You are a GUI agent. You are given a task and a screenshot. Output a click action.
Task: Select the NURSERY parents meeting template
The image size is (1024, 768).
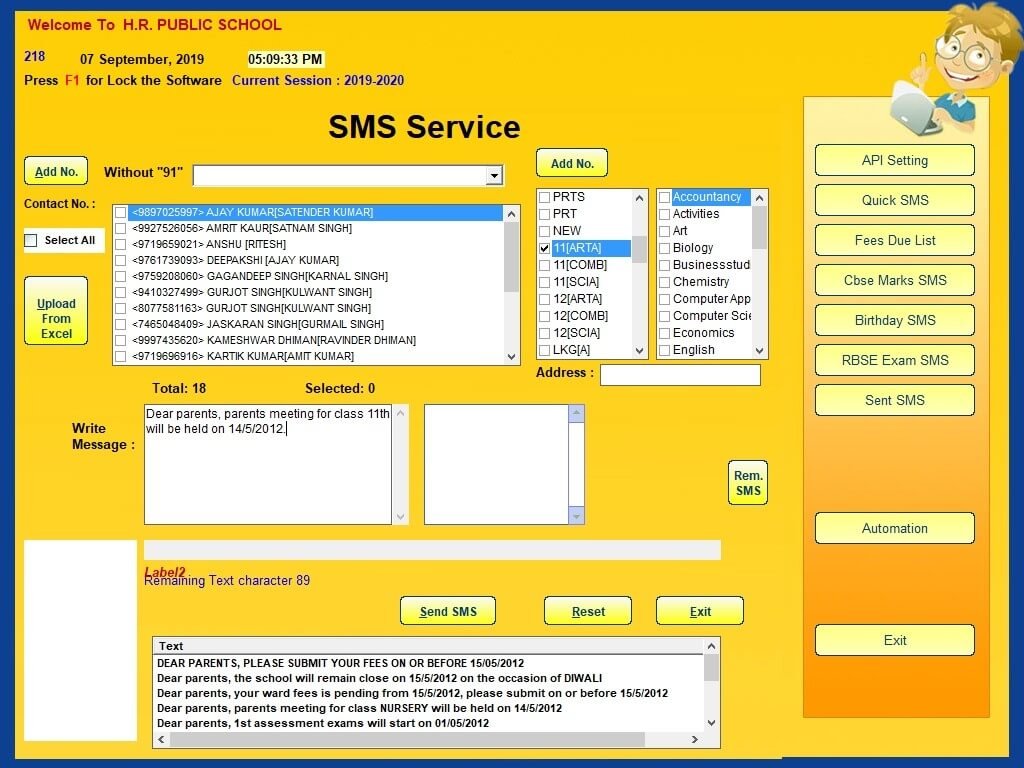[359, 708]
